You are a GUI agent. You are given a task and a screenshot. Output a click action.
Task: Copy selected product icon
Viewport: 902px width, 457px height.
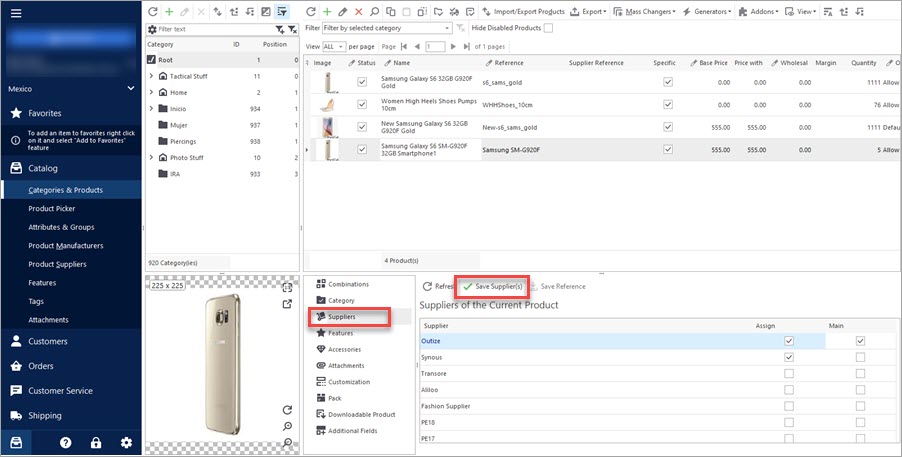click(x=391, y=12)
